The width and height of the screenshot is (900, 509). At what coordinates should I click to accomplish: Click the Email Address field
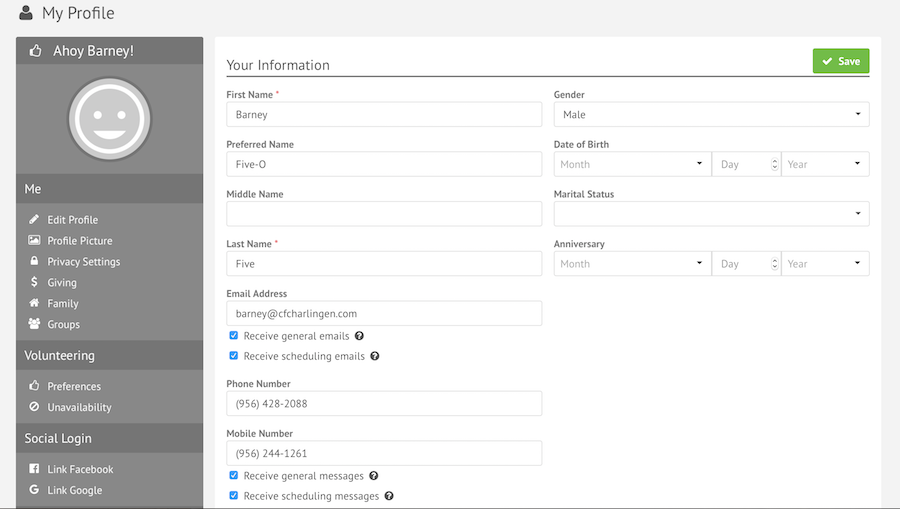click(384, 313)
